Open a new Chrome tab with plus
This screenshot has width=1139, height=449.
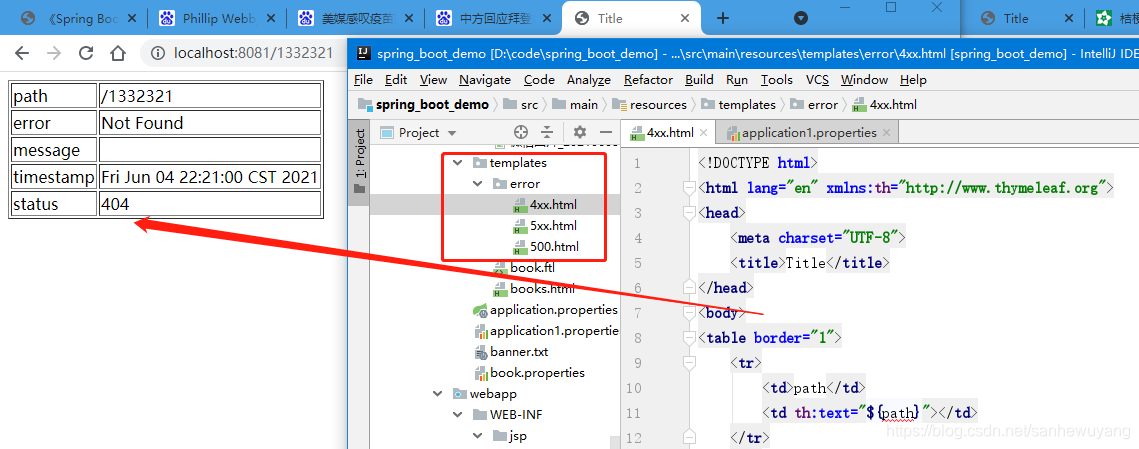[x=723, y=18]
